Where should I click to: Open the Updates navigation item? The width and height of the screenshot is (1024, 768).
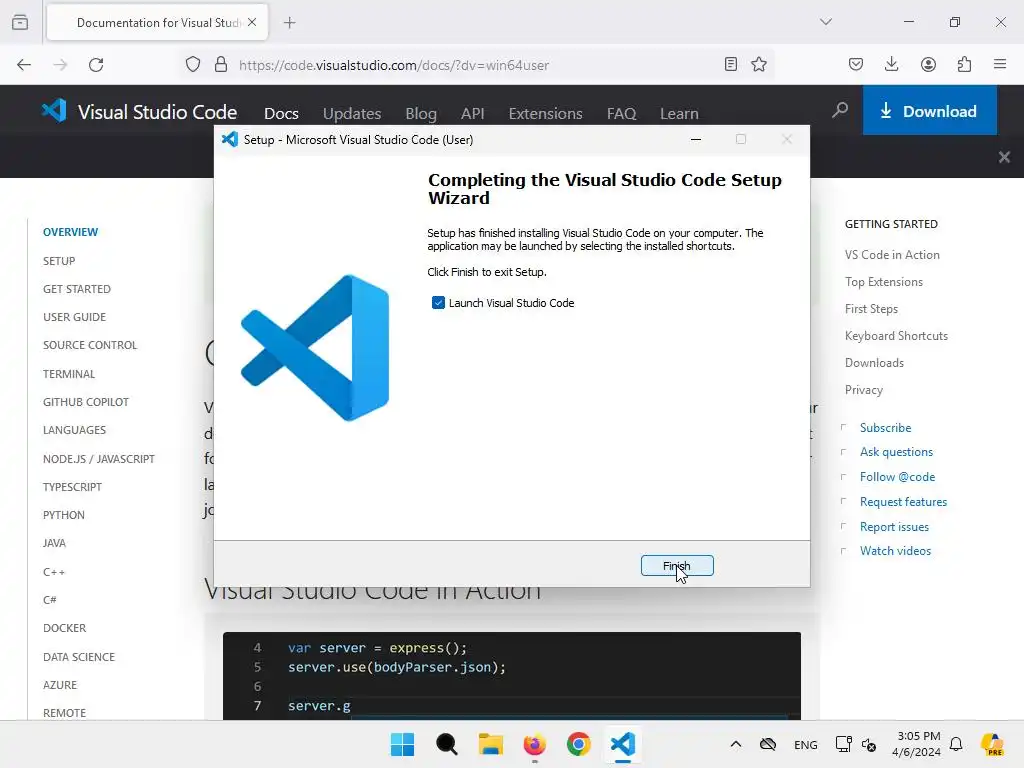[x=352, y=114]
